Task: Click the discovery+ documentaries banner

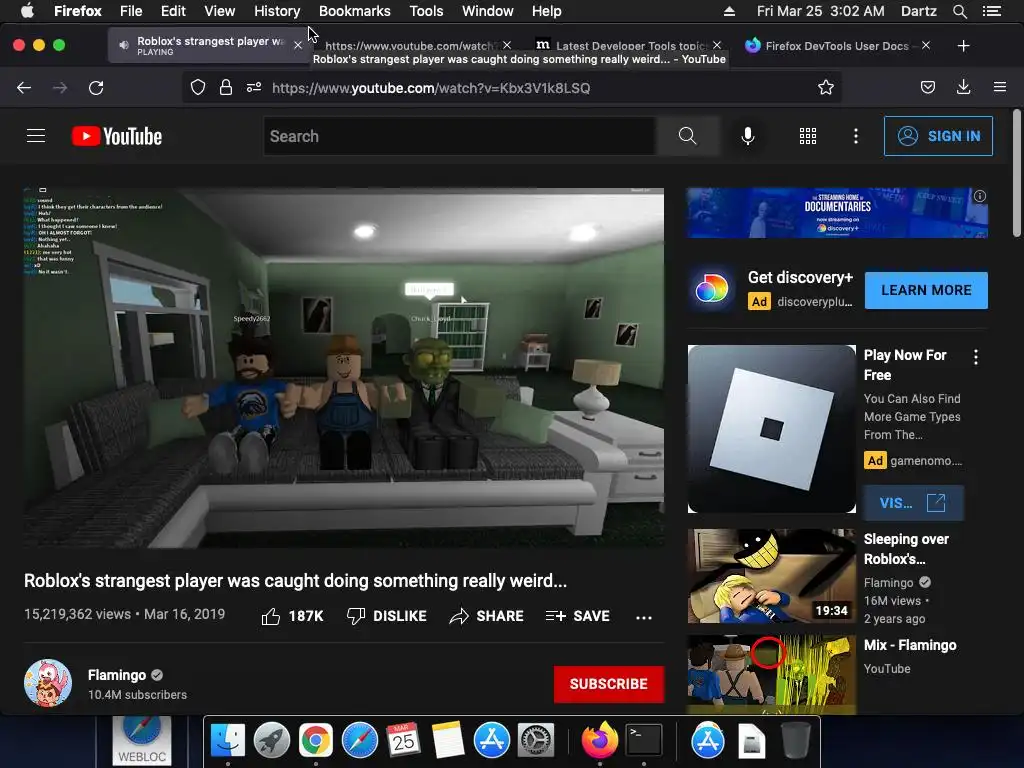Action: (837, 213)
